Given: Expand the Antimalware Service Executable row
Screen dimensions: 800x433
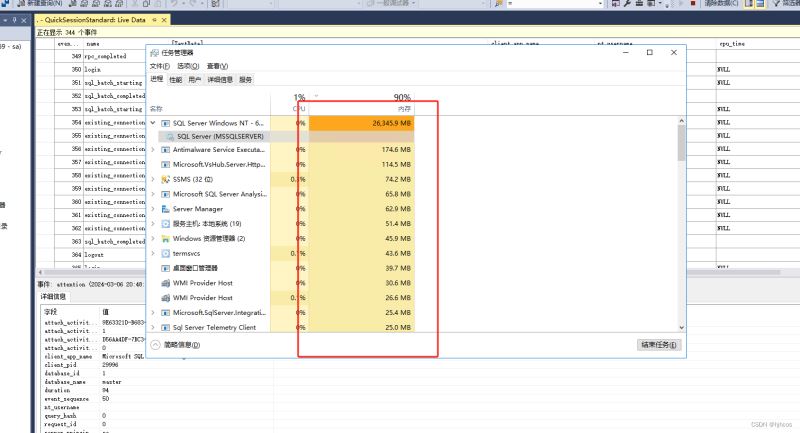Looking at the screenshot, I should click(153, 149).
